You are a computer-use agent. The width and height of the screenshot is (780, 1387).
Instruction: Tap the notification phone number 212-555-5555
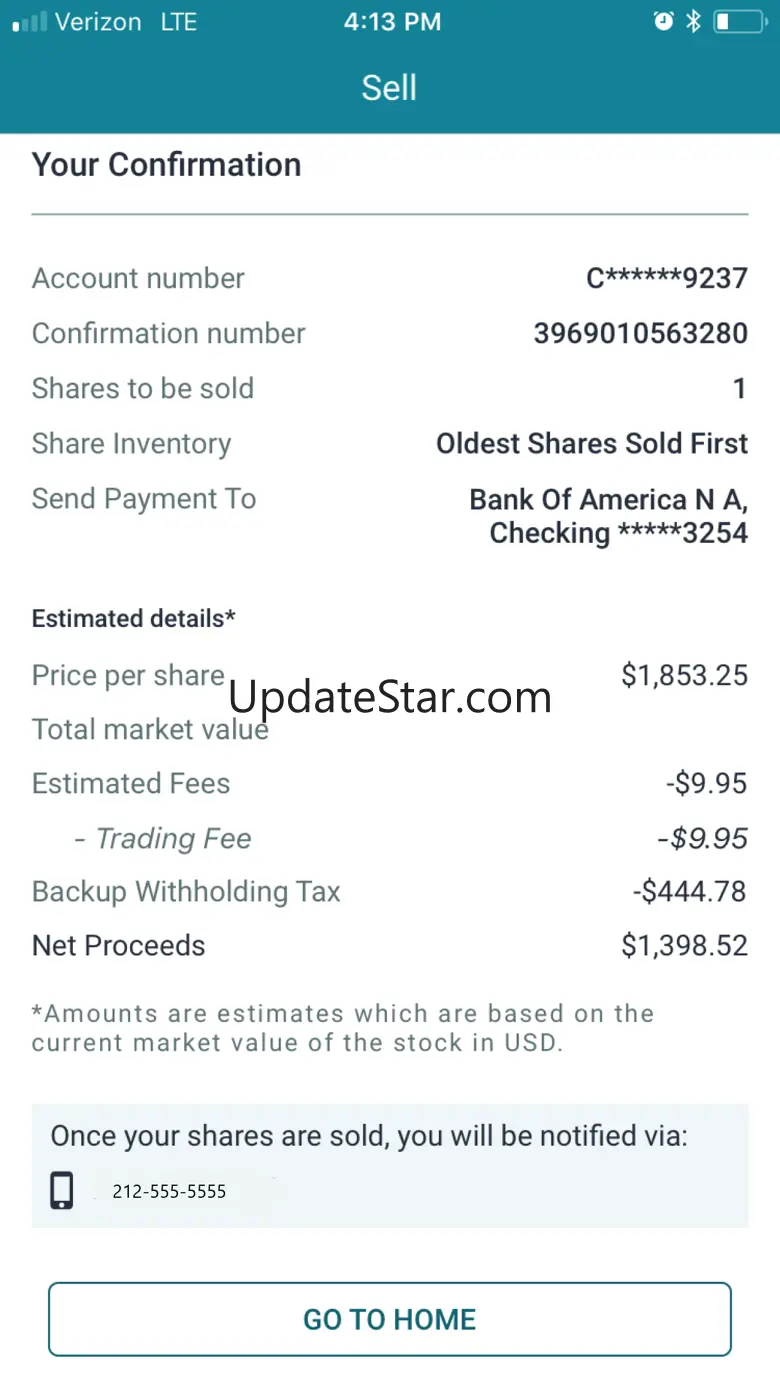pos(169,1191)
